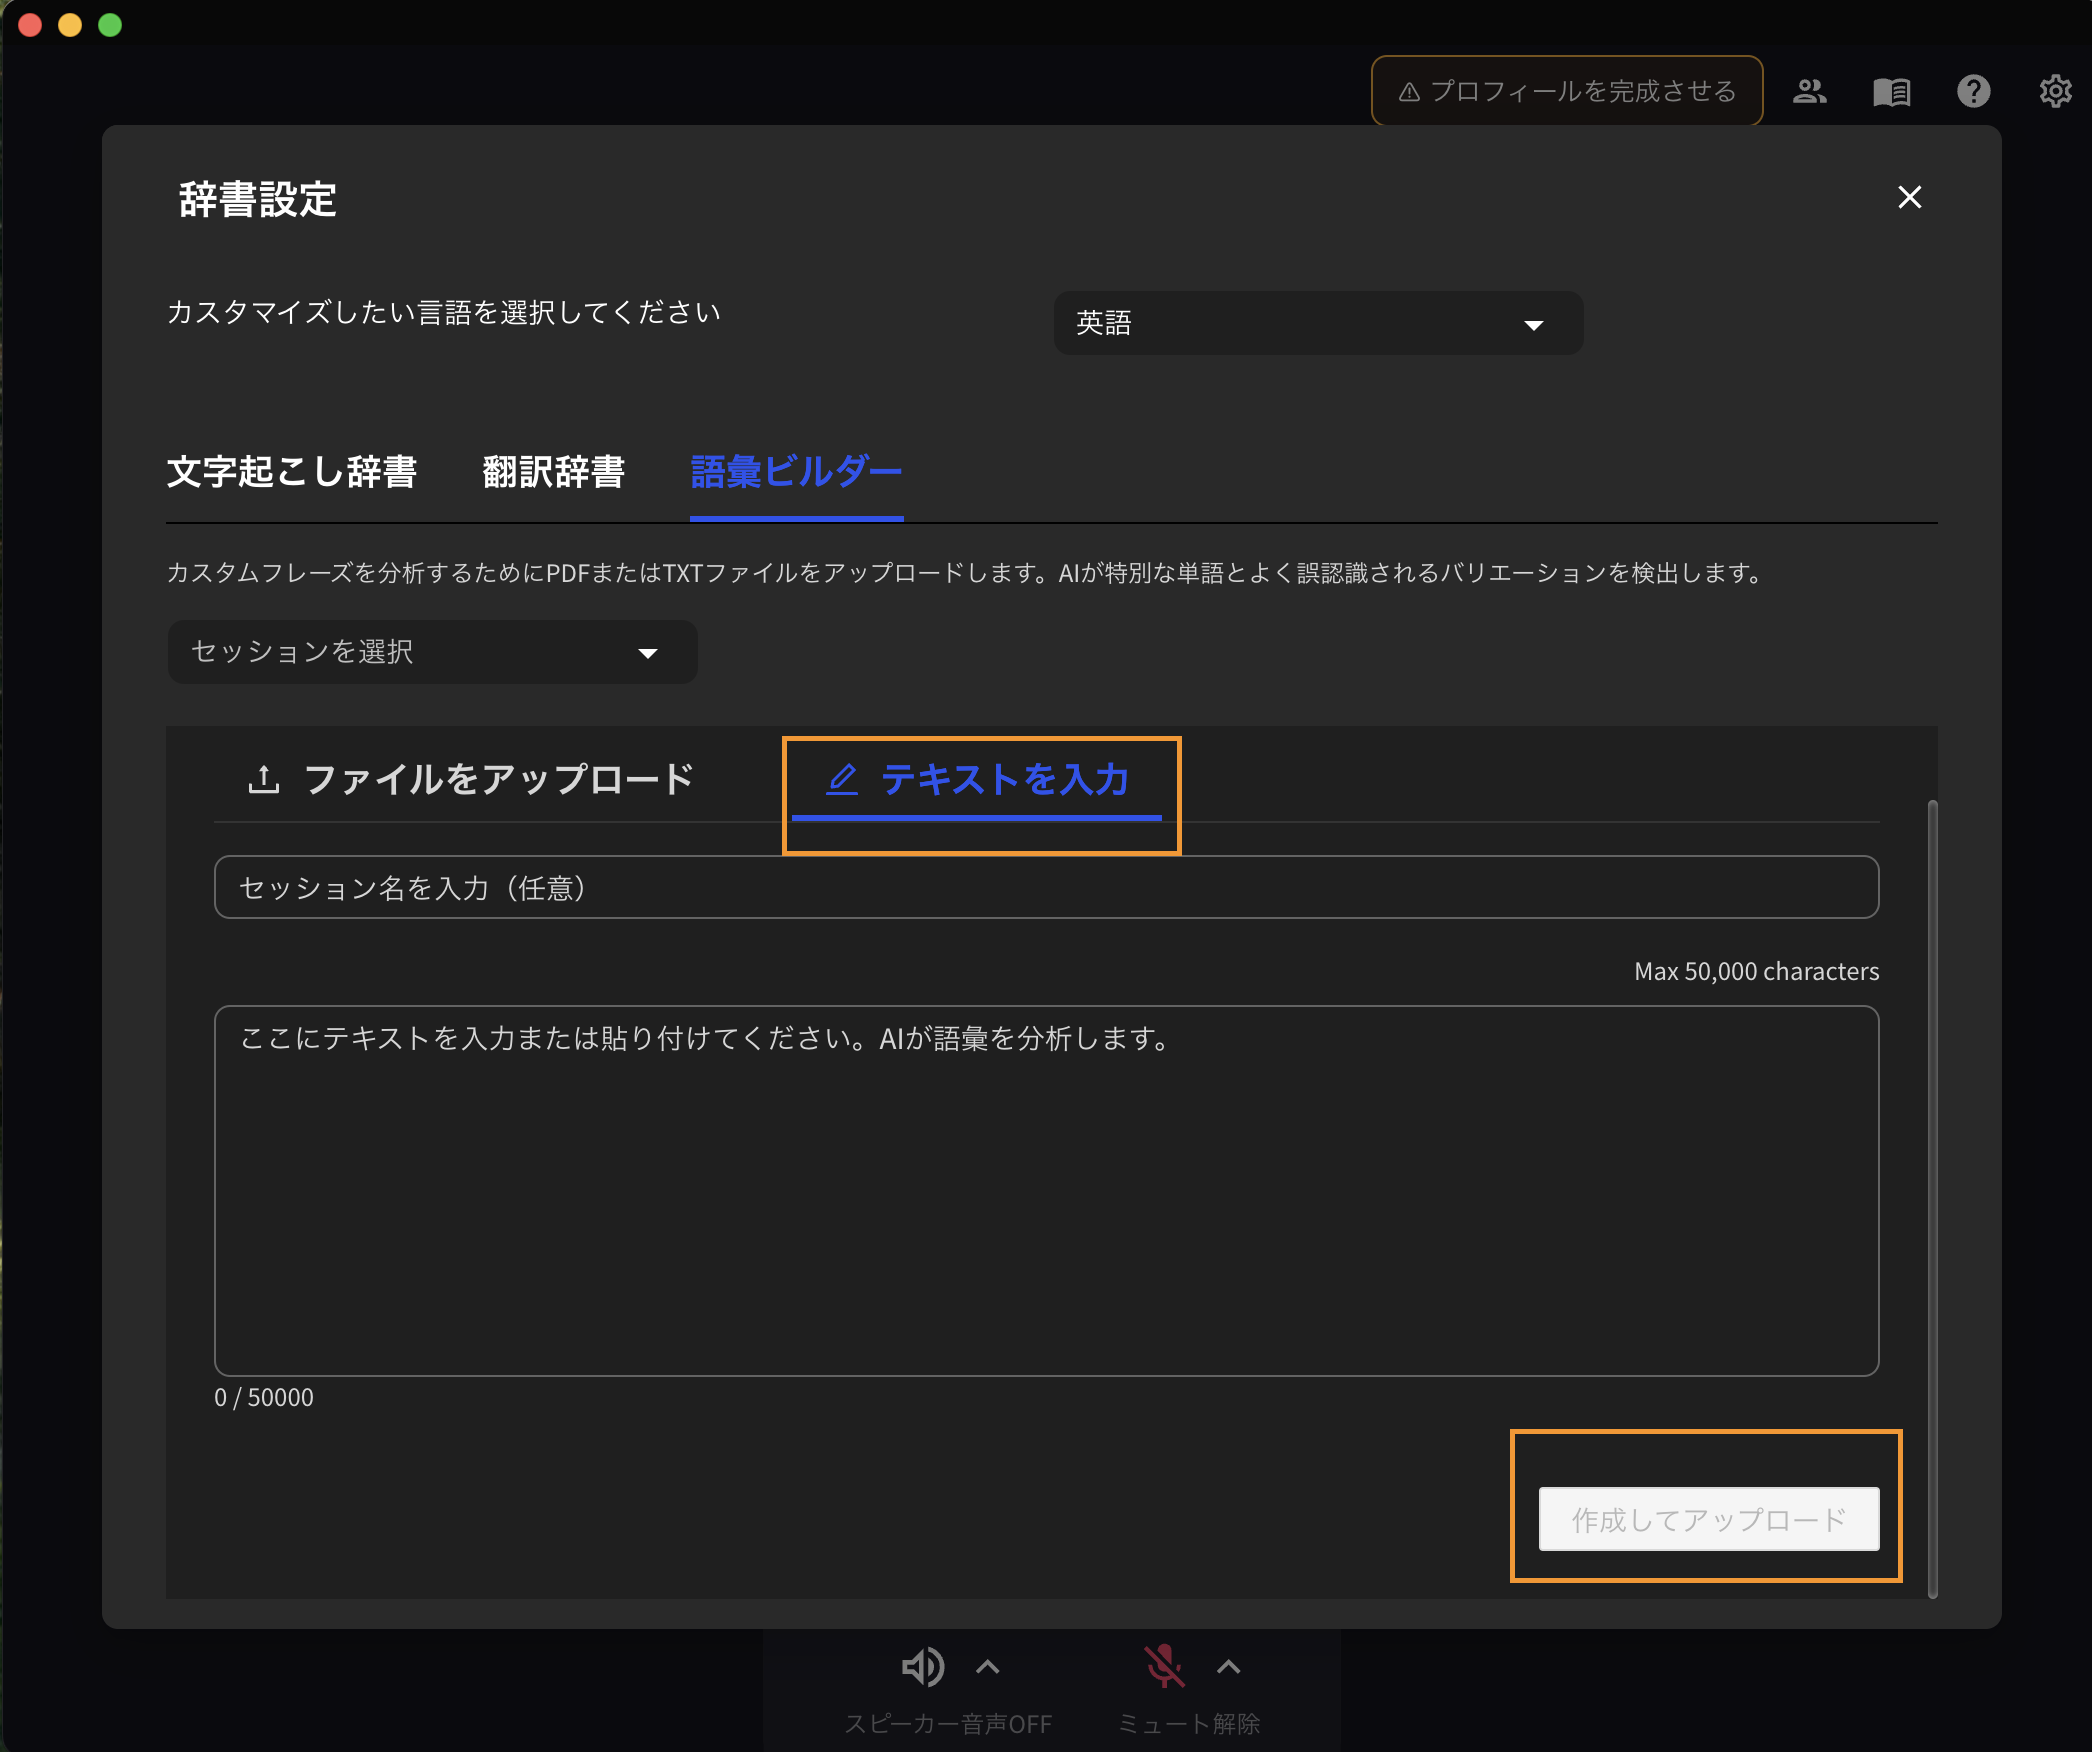Select the 翻訳辞書 tab
The height and width of the screenshot is (1752, 2092).
coord(553,472)
